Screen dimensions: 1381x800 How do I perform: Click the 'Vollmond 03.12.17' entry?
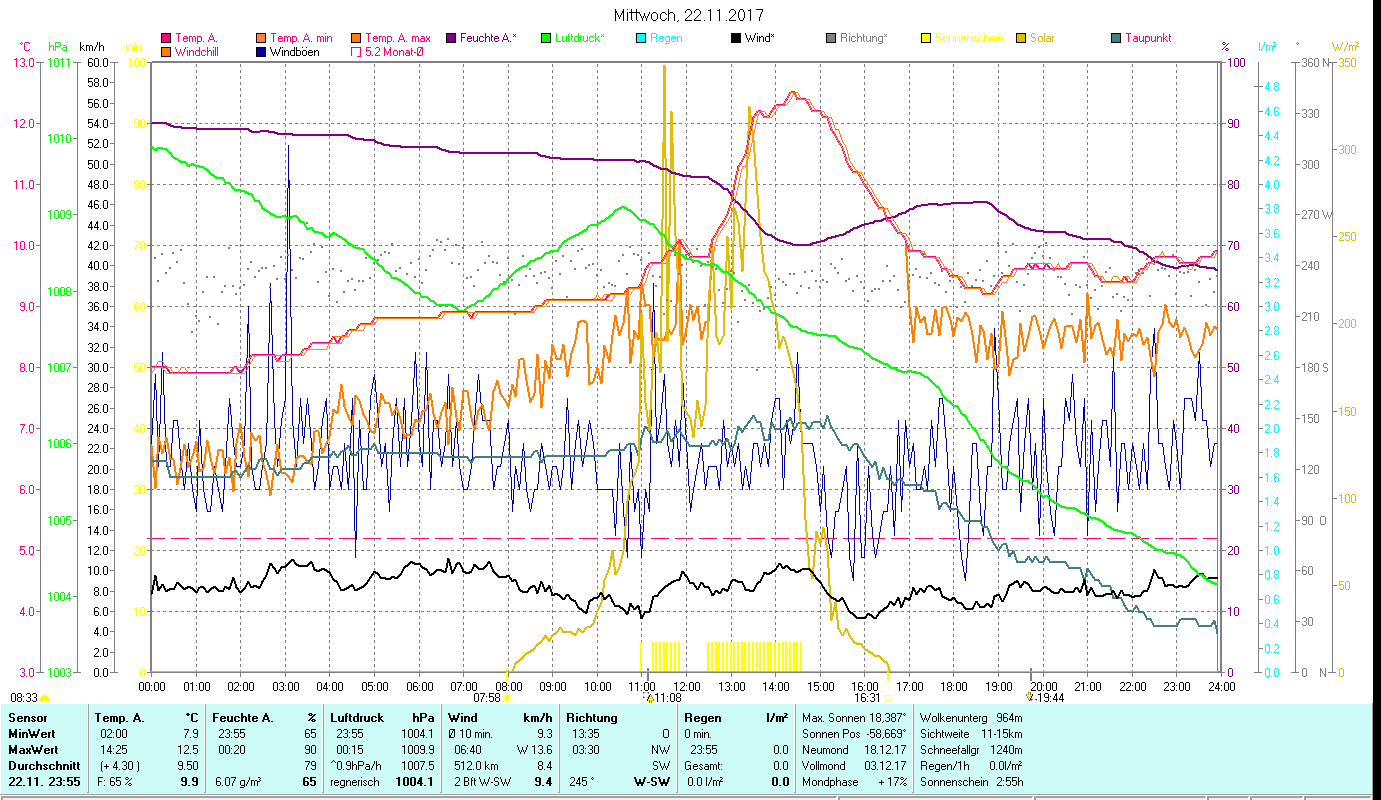click(854, 766)
